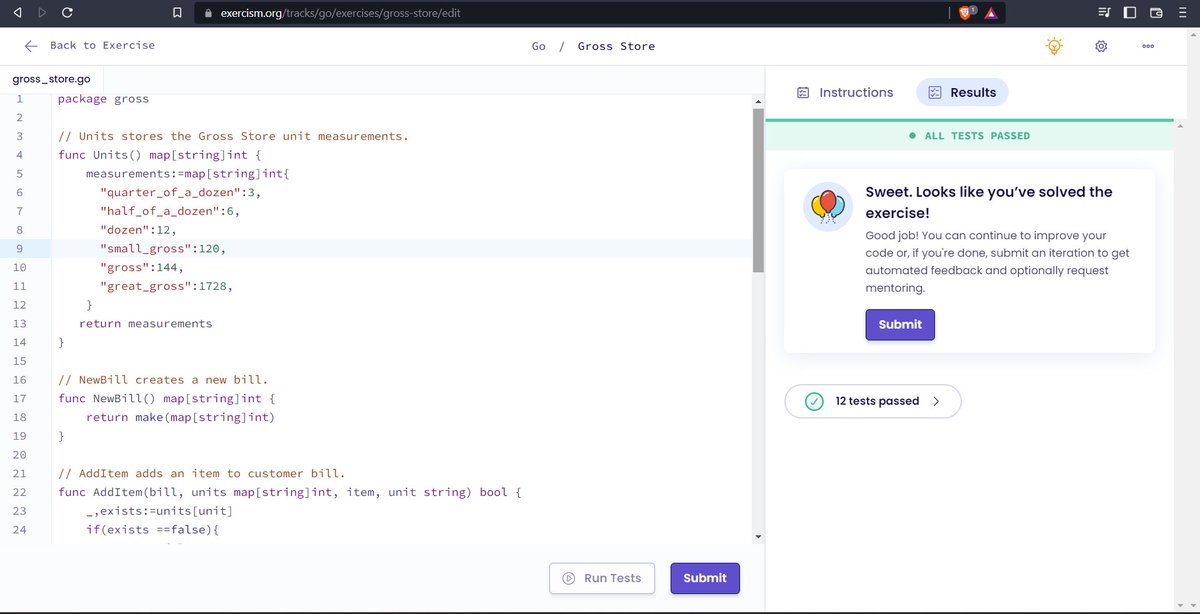Click the bookmark icon beside address bar

(177, 13)
